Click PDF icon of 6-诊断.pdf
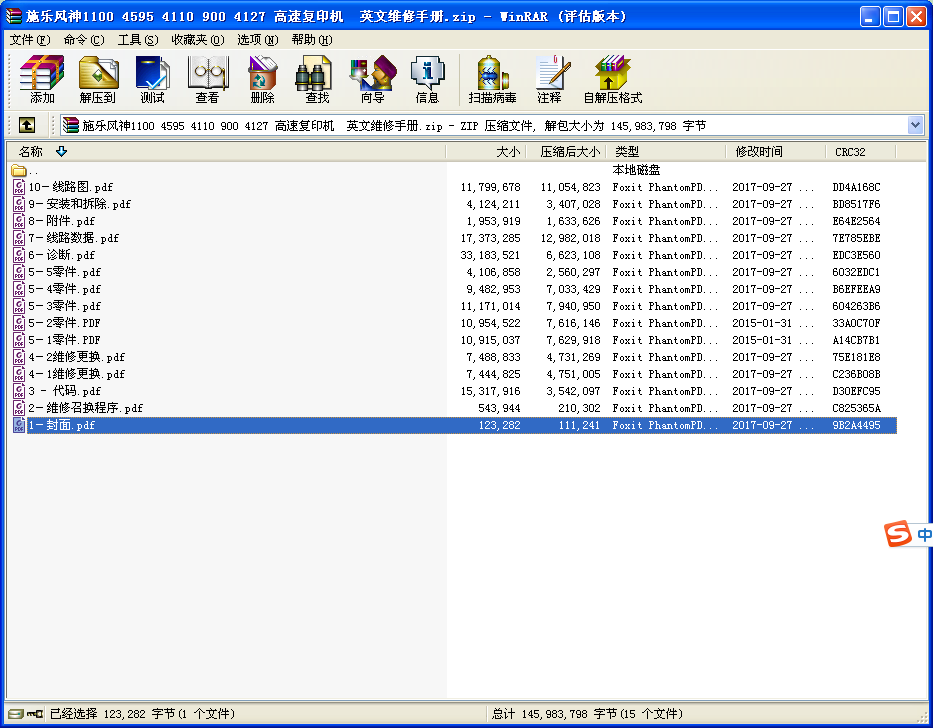This screenshot has width=933, height=728. coord(19,255)
